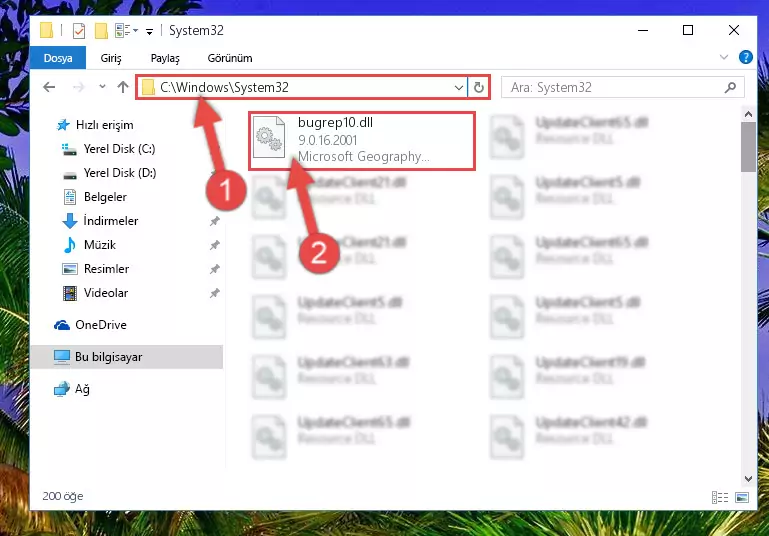
Task: Click the 200 öğe status text
Action: point(63,496)
